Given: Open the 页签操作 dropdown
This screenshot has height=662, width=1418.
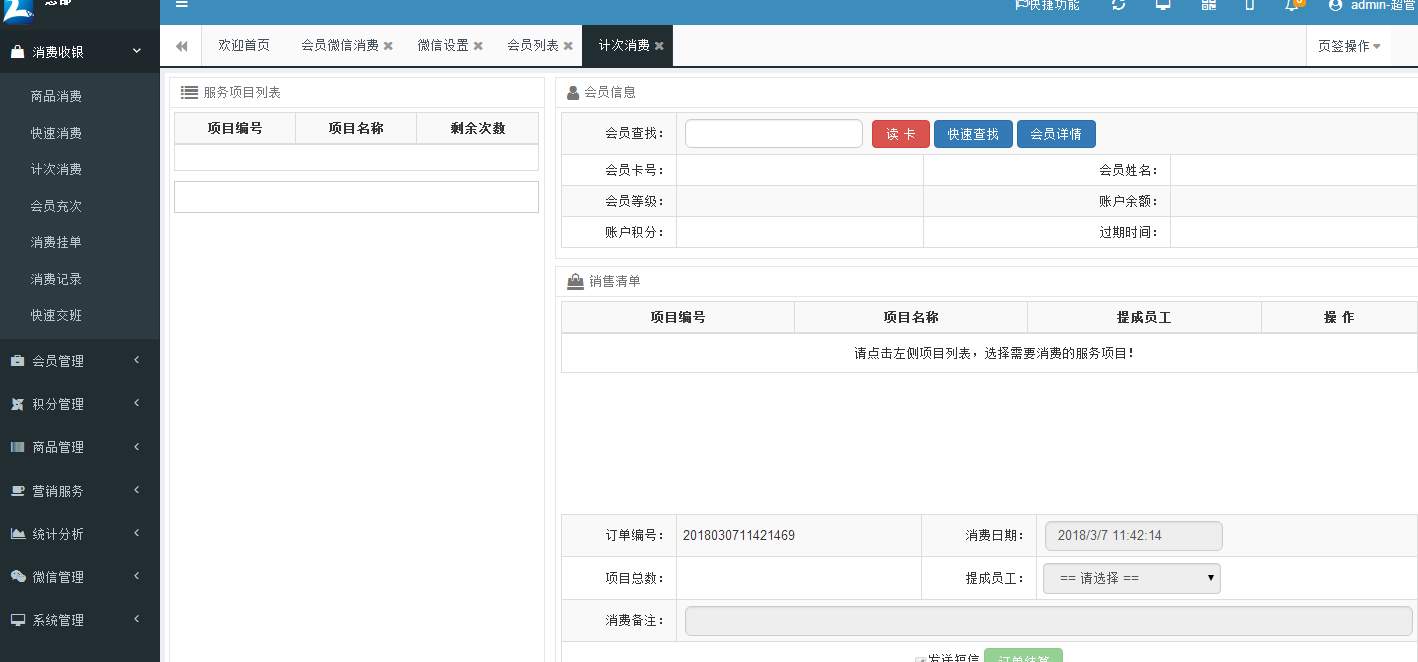Looking at the screenshot, I should (1348, 46).
